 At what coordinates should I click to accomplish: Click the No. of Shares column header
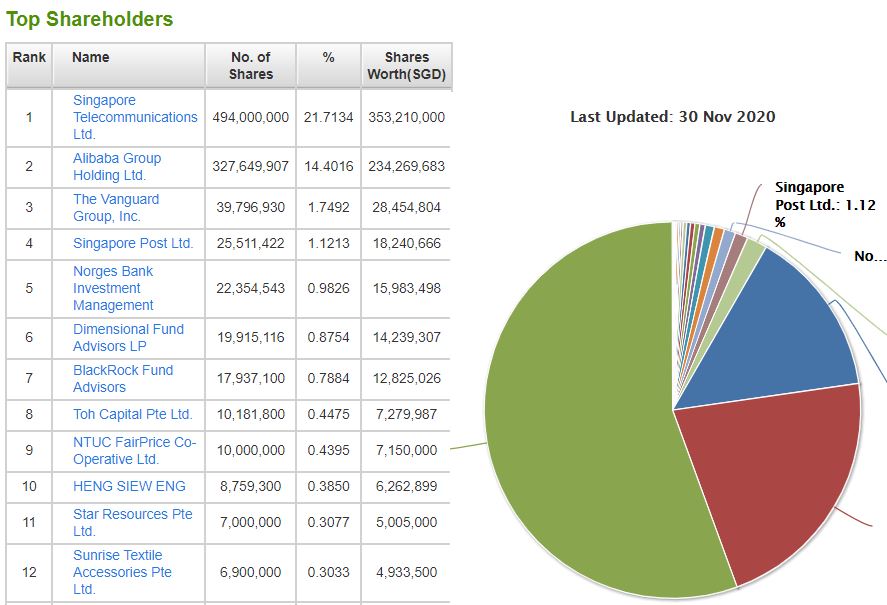(250, 66)
